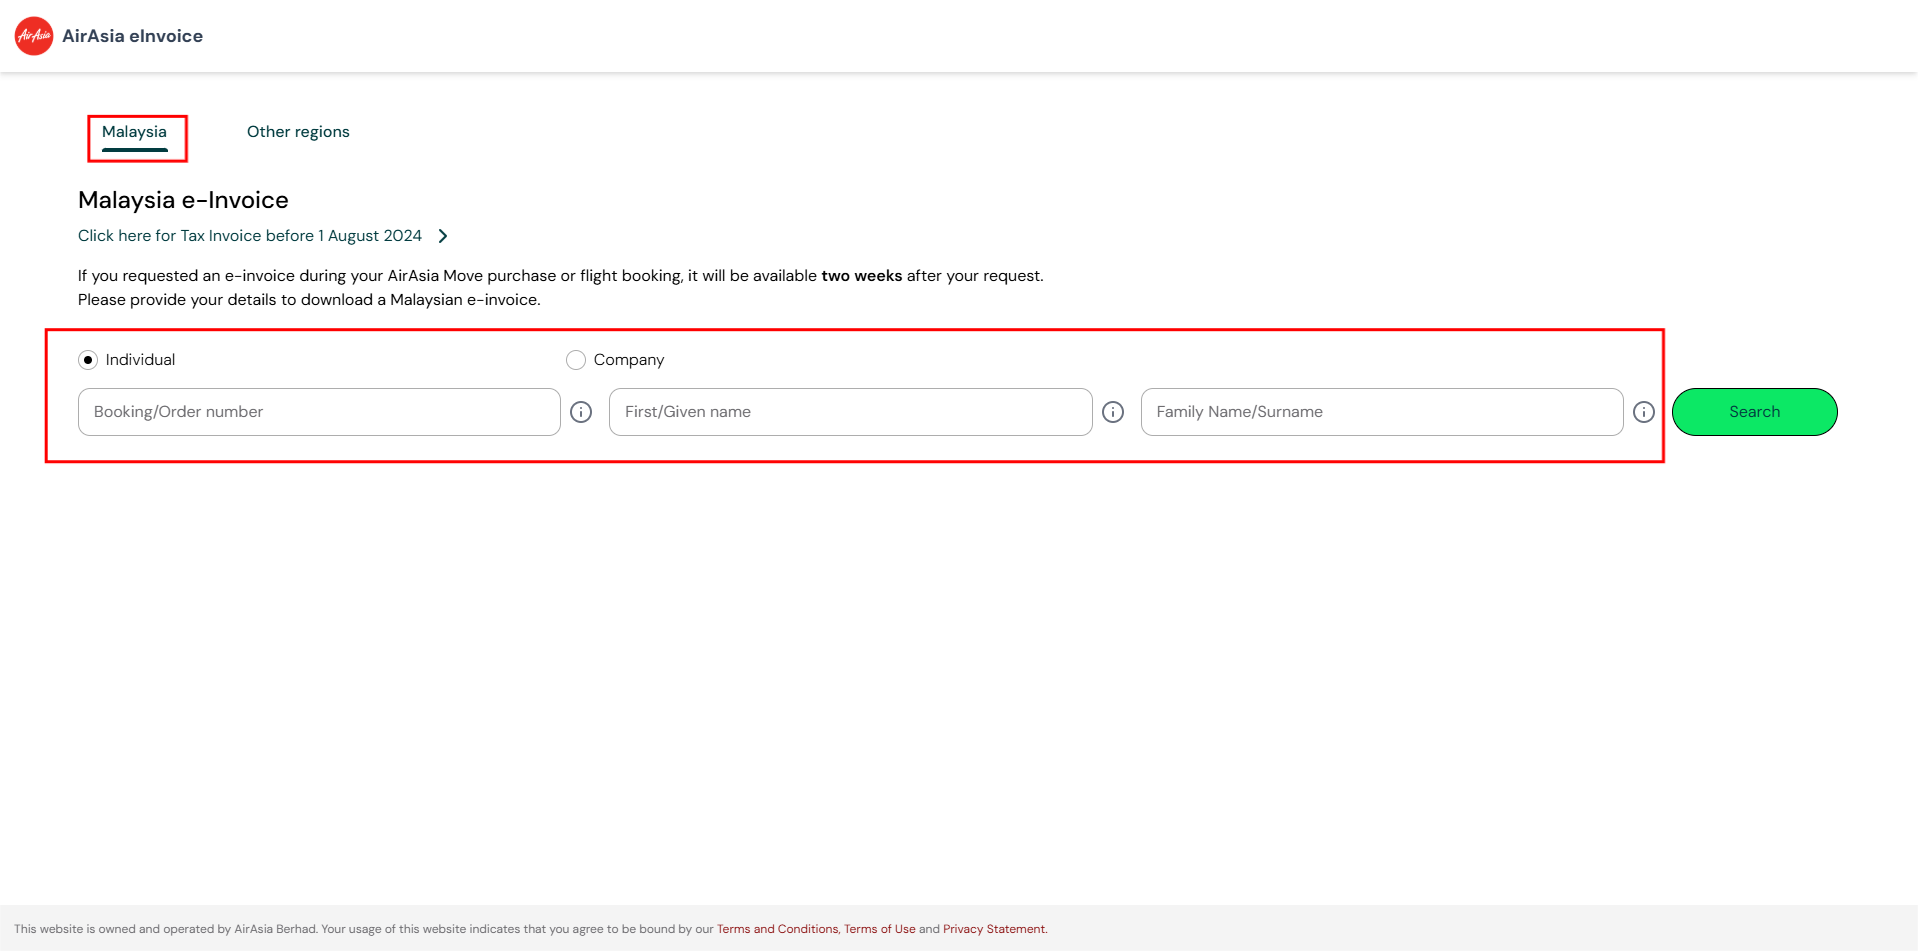Focus the Booking/Order number field
Screen dimensions: 1918x951
pos(319,412)
